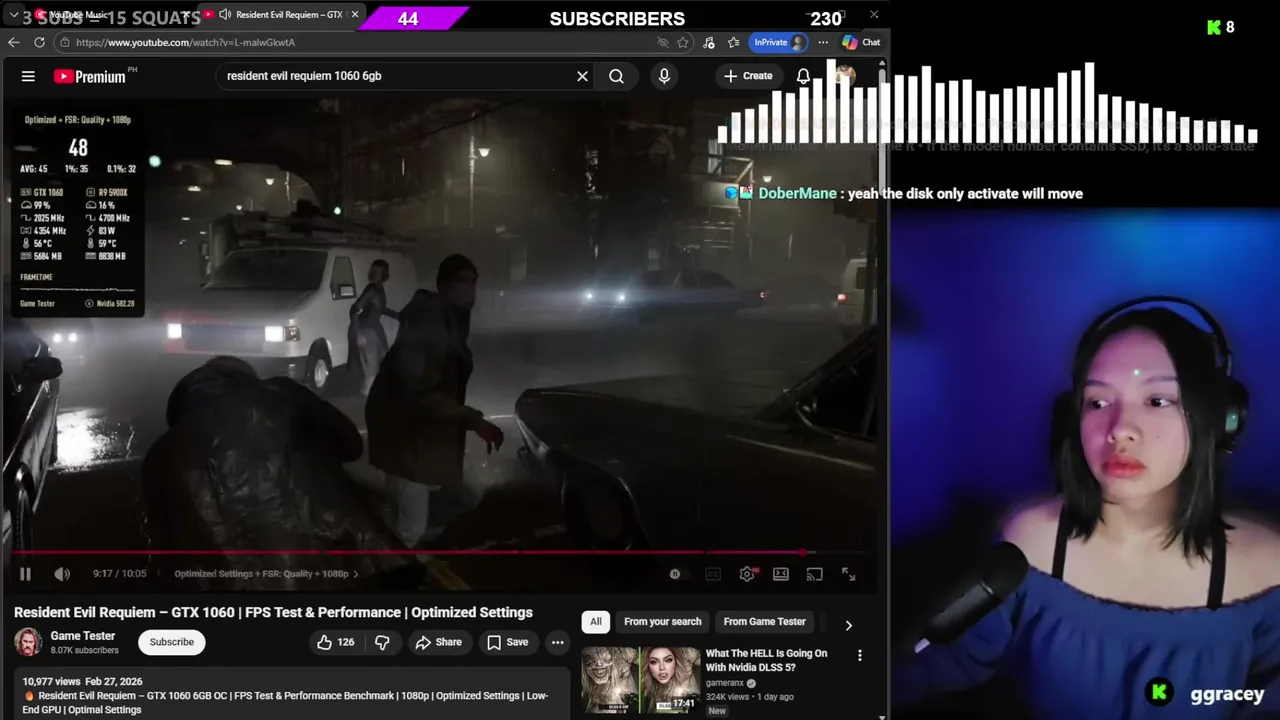Viewport: 1280px width, 720px height.
Task: Open the gameranx channel link
Action: (725, 684)
